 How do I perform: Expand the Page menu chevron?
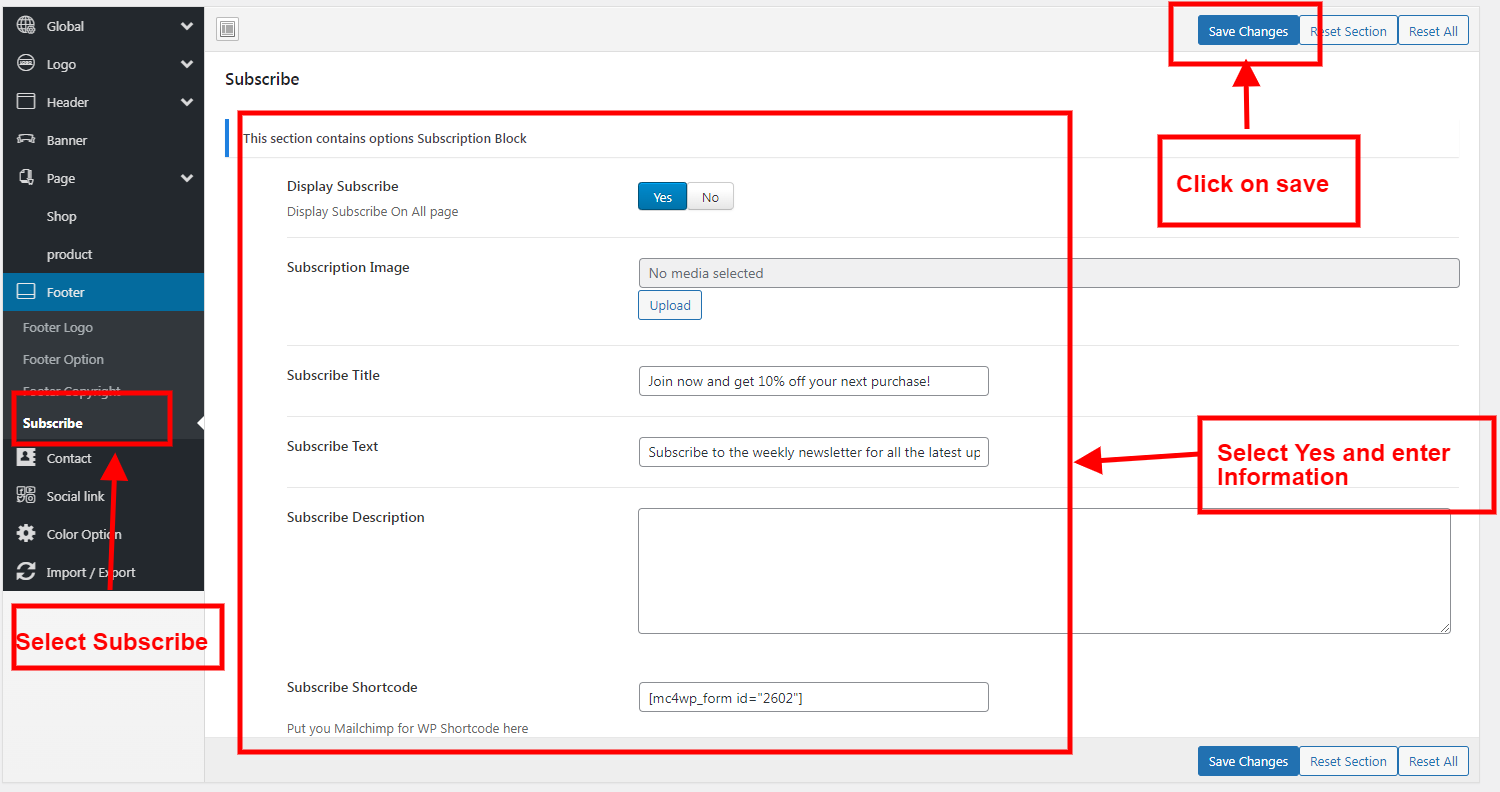[x=187, y=178]
